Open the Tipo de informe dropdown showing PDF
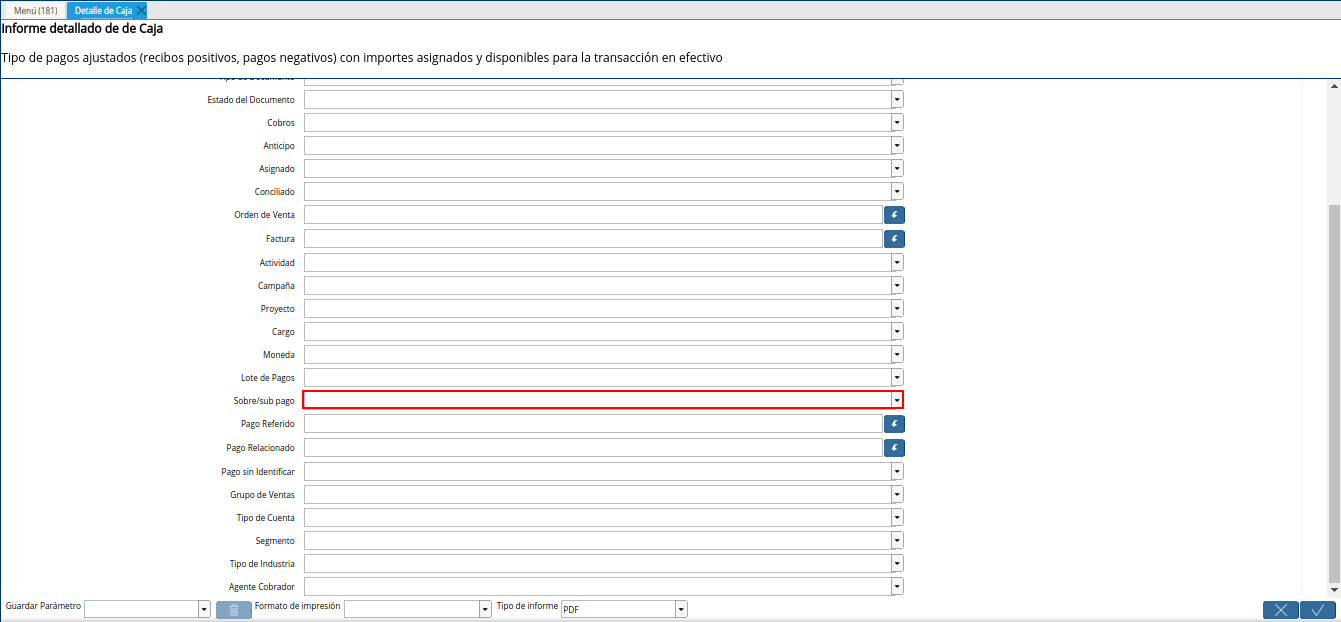This screenshot has height=622, width=1341. (680, 608)
